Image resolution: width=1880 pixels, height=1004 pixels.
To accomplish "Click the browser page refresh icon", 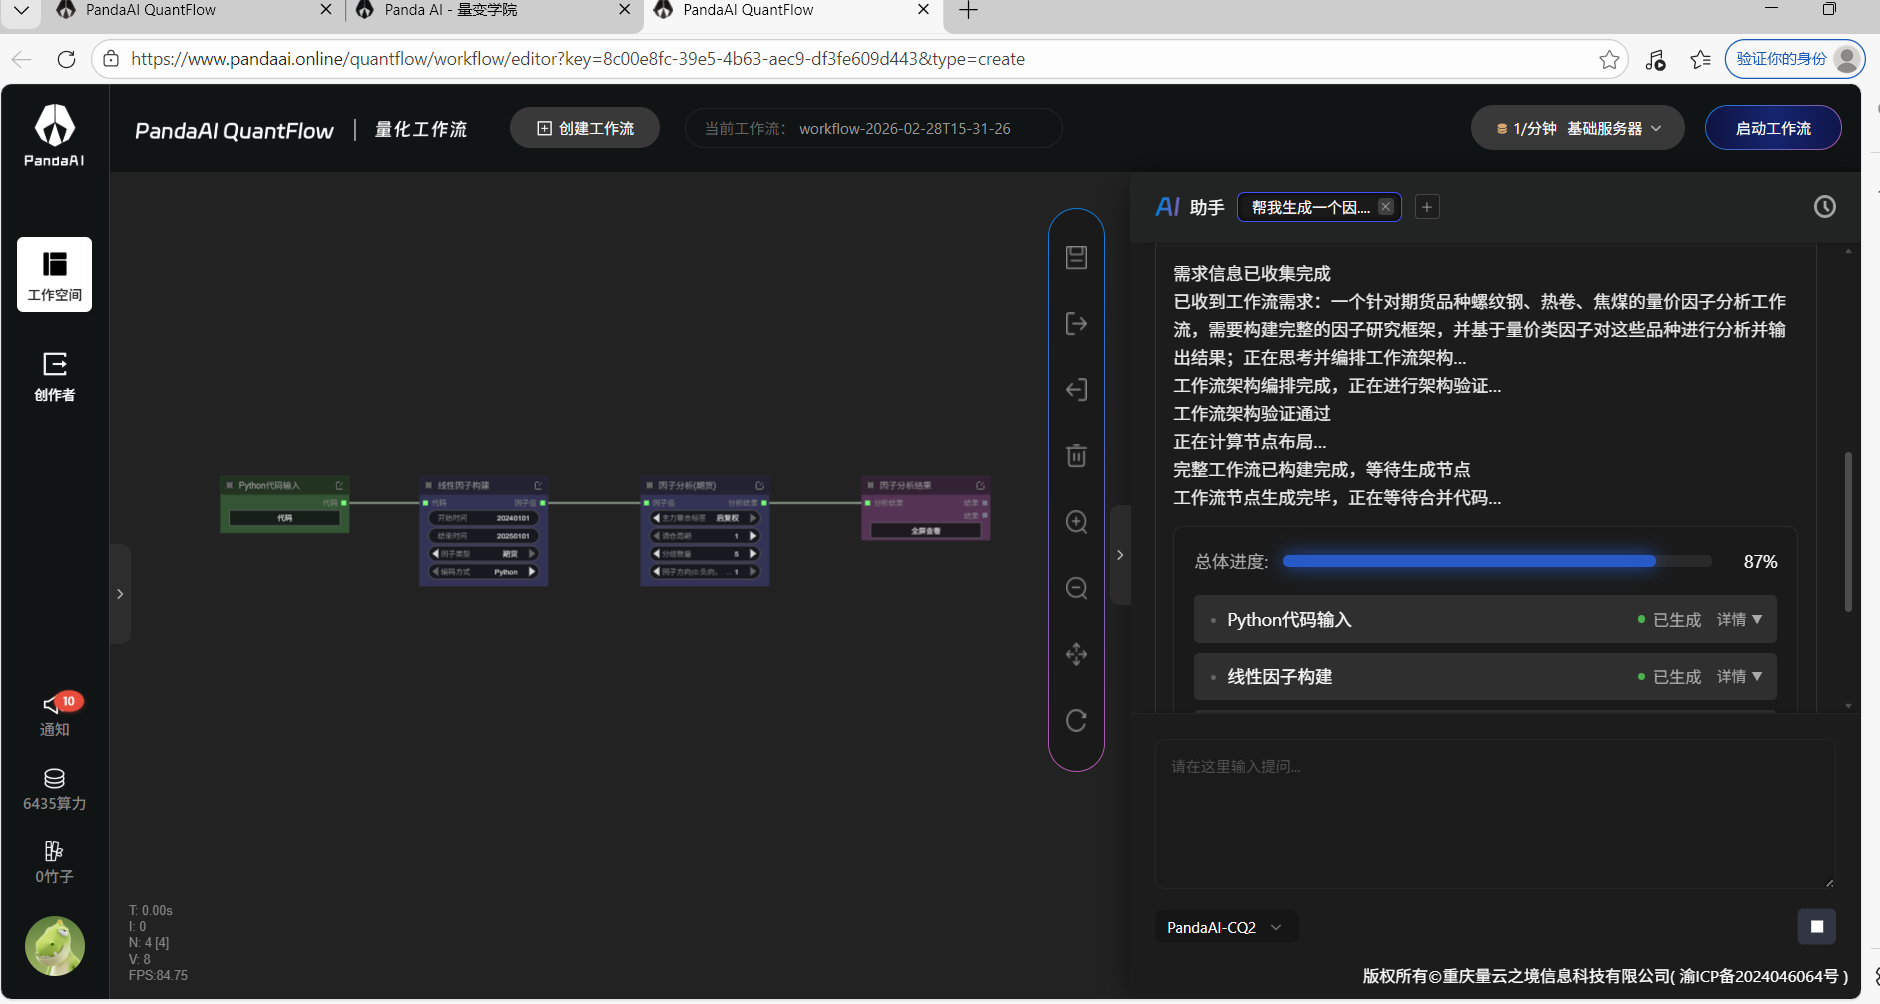I will 66,59.
